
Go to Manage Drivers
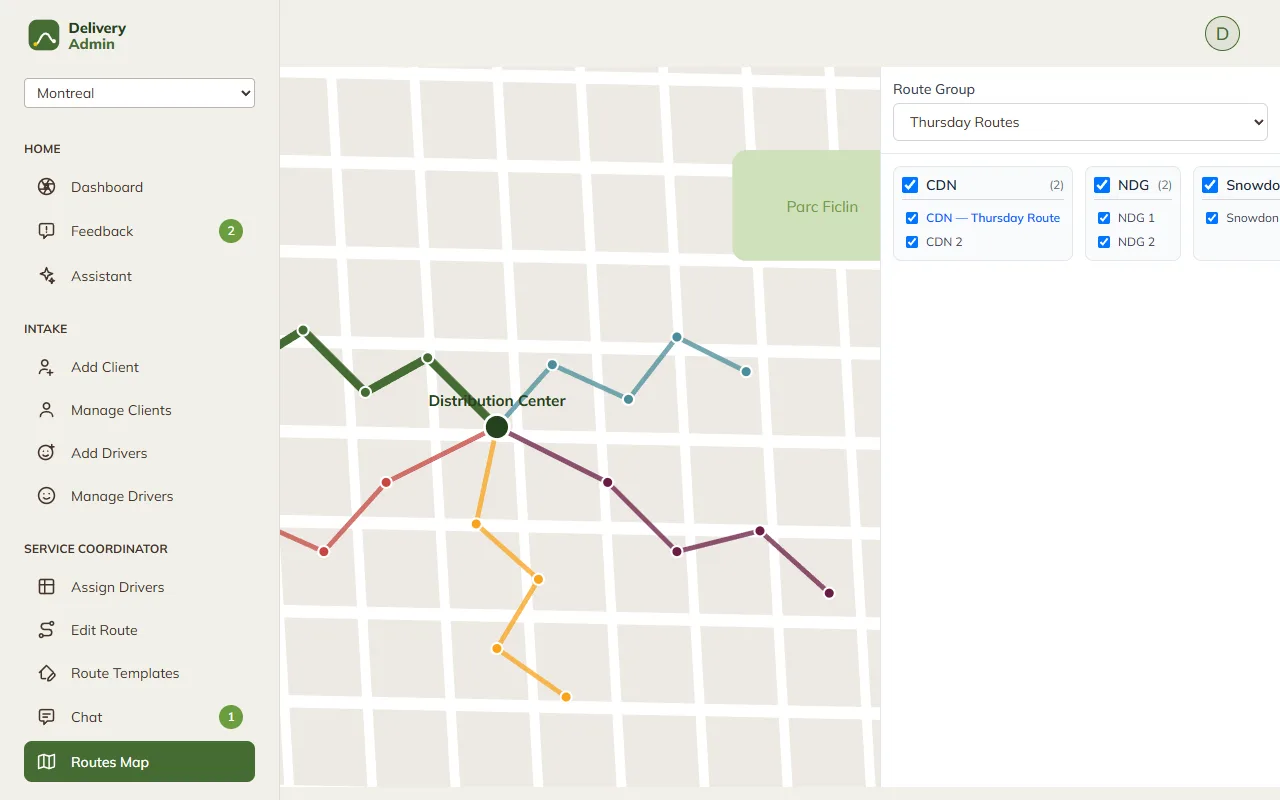(x=139, y=496)
